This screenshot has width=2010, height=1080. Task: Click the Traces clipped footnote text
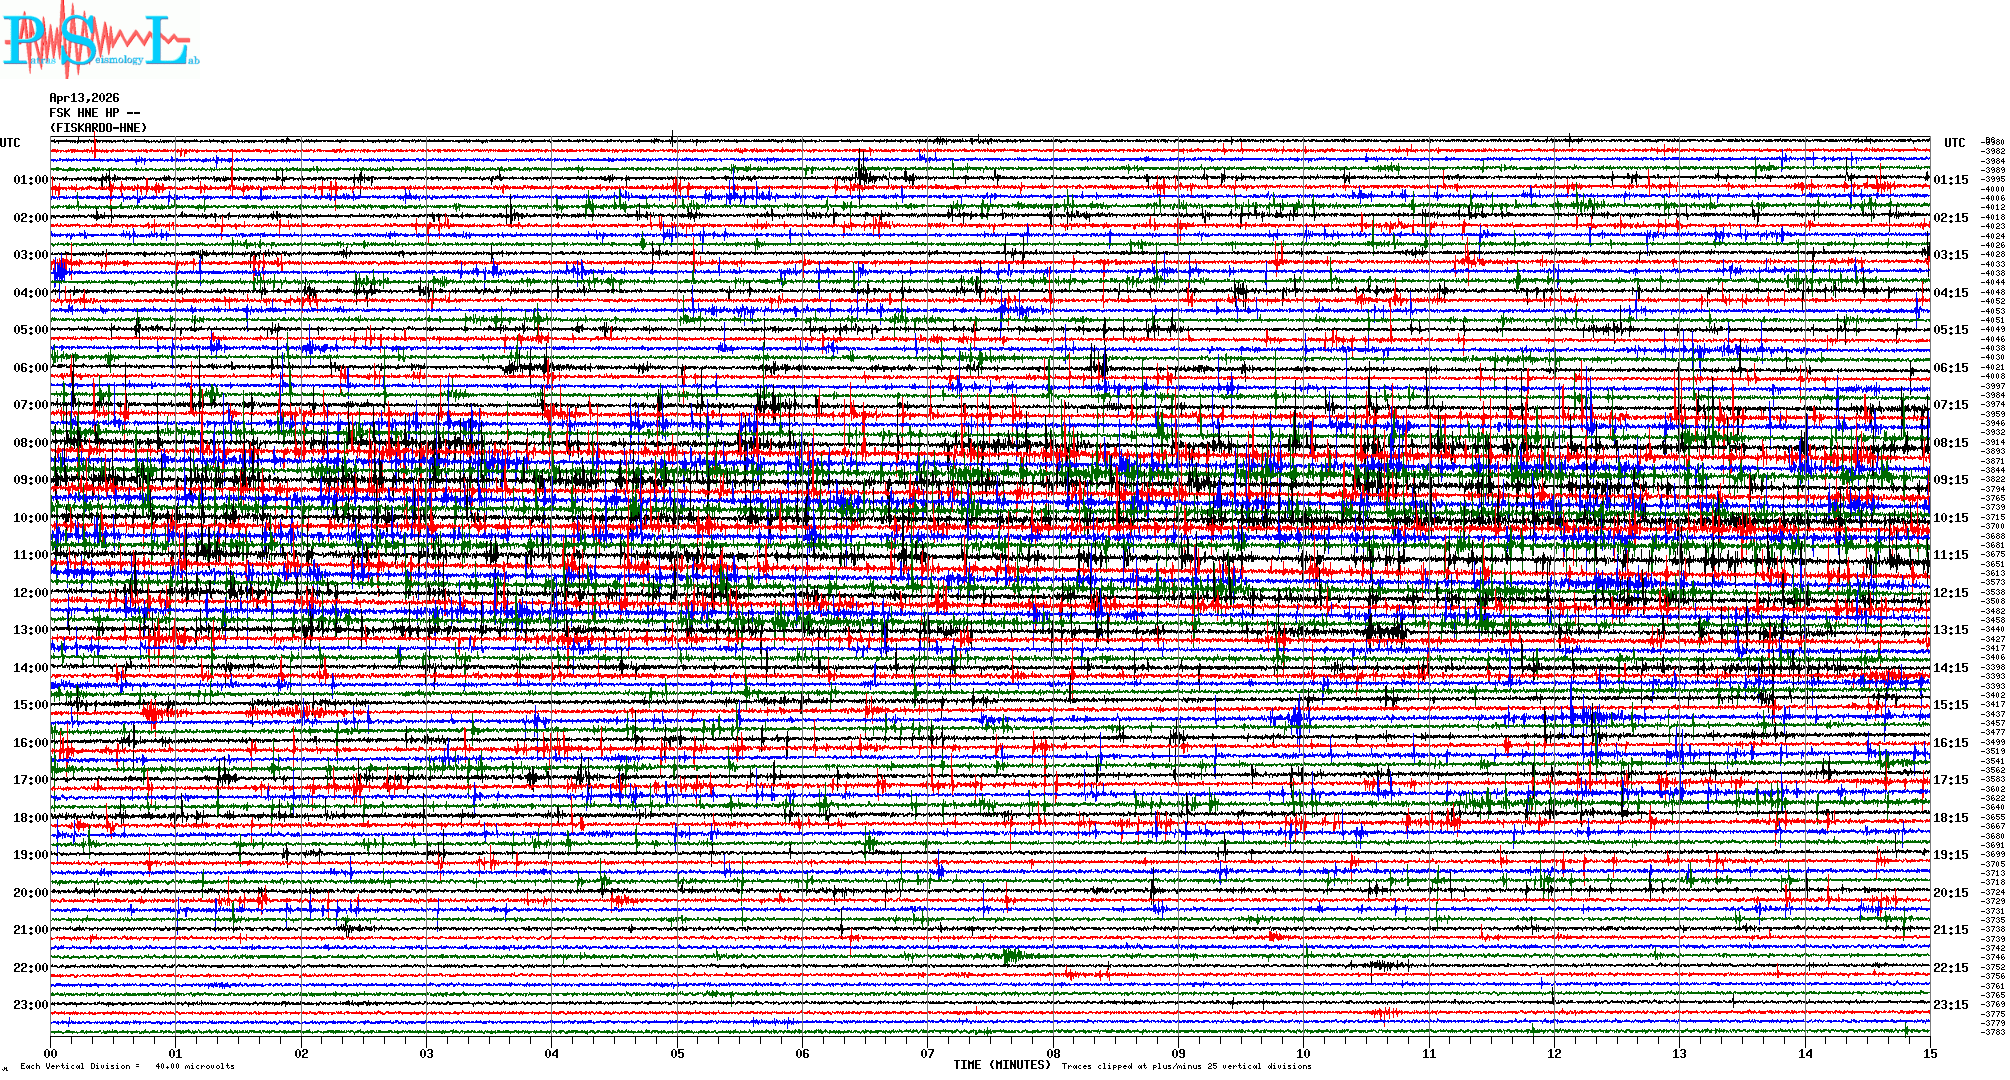point(1186,1066)
